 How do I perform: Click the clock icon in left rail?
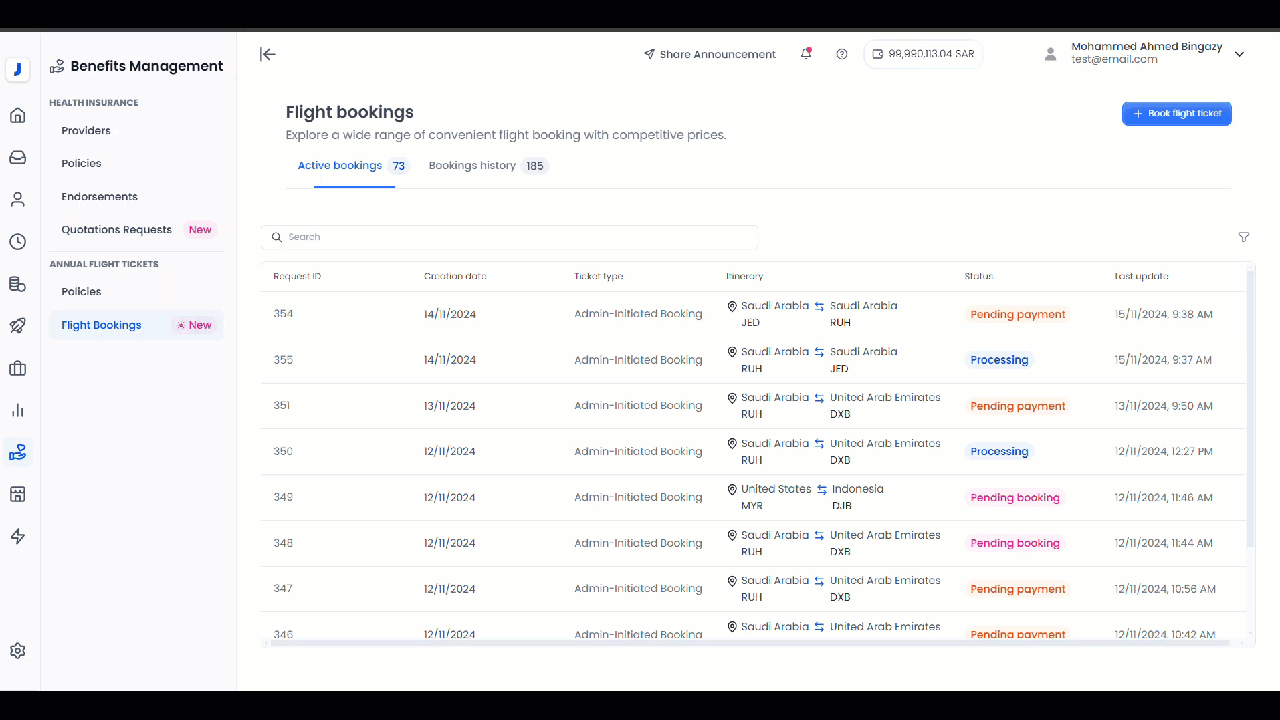coord(17,242)
